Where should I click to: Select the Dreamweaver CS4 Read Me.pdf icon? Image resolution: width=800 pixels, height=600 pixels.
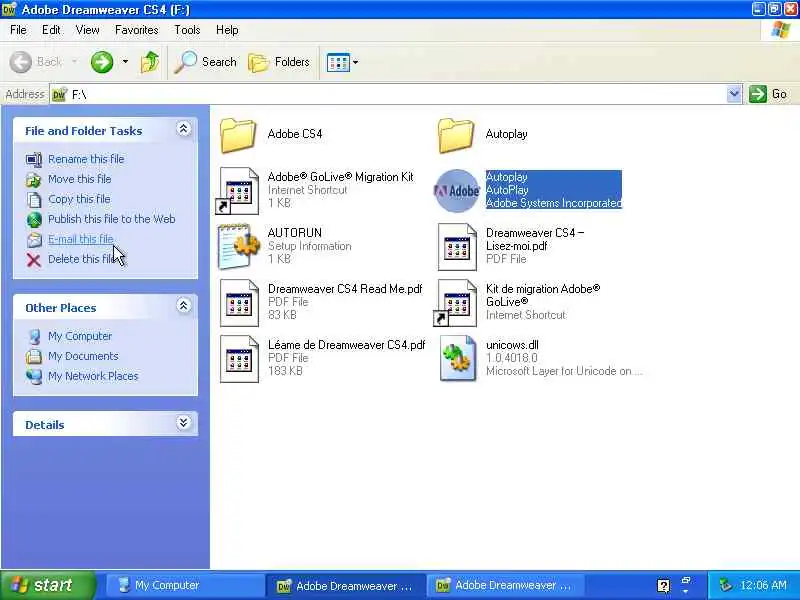[x=239, y=303]
